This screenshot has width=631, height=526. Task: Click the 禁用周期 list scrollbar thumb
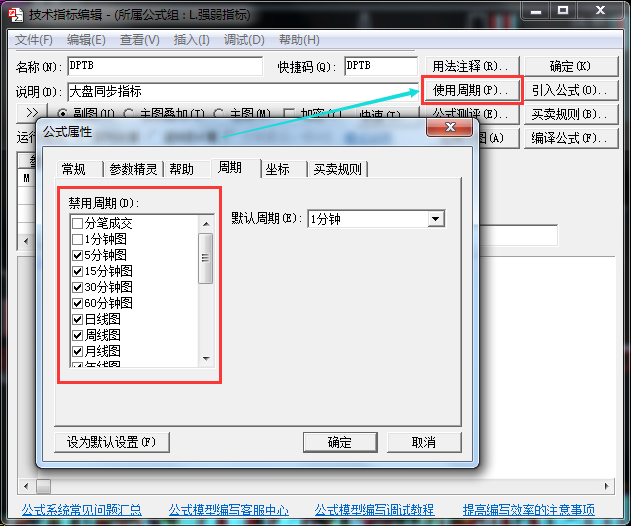(206, 258)
